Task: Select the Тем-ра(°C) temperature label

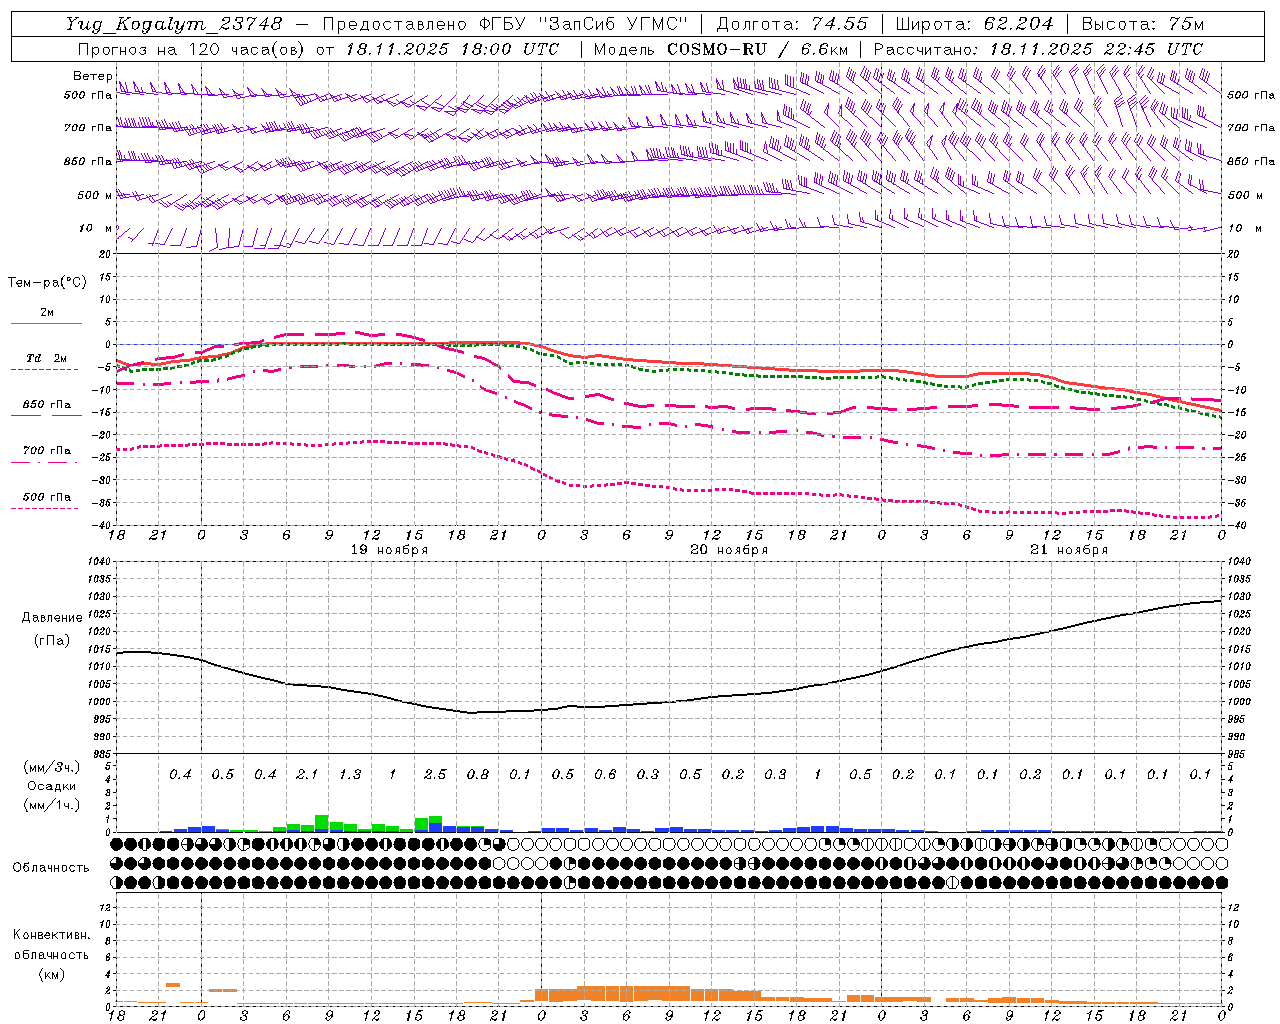Action: 47,283
